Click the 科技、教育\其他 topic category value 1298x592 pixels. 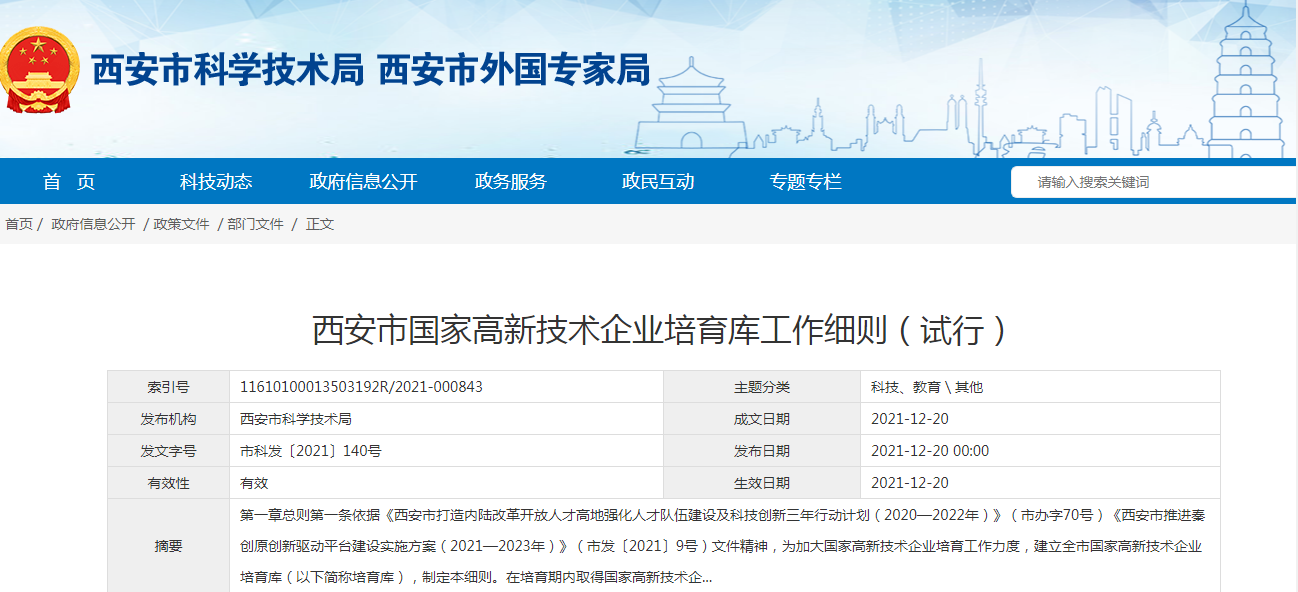(926, 387)
